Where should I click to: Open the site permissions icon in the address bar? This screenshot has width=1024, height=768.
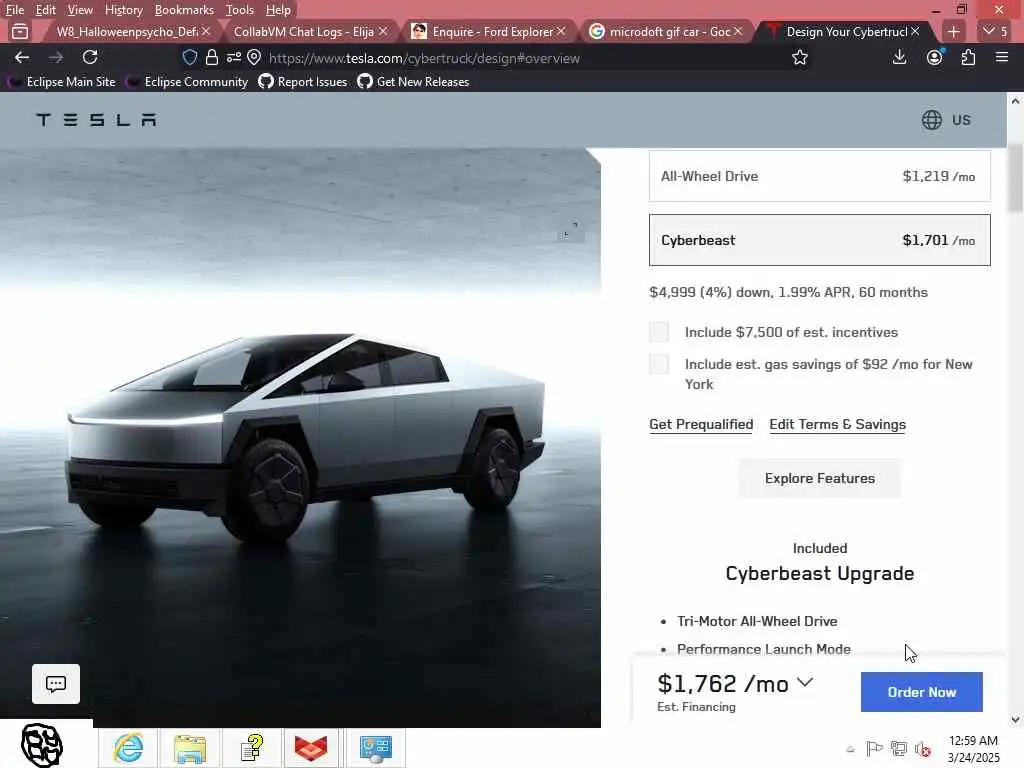point(234,57)
